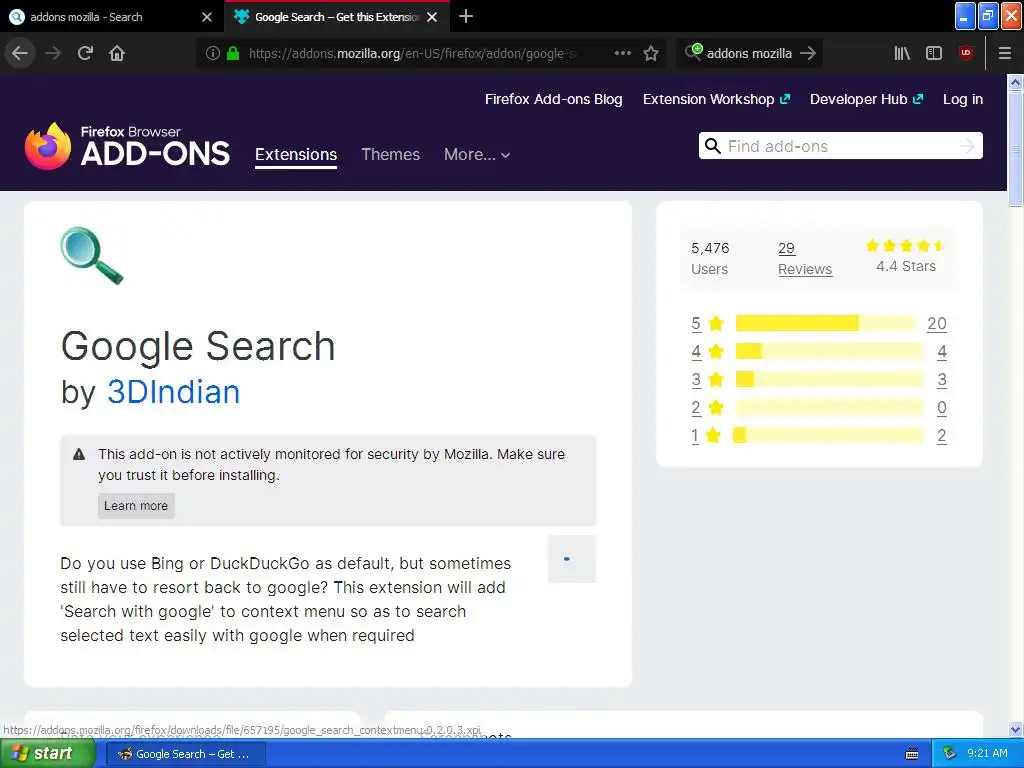Close the Google Search extension tab
Screen dimensions: 1024x768
coord(432,17)
